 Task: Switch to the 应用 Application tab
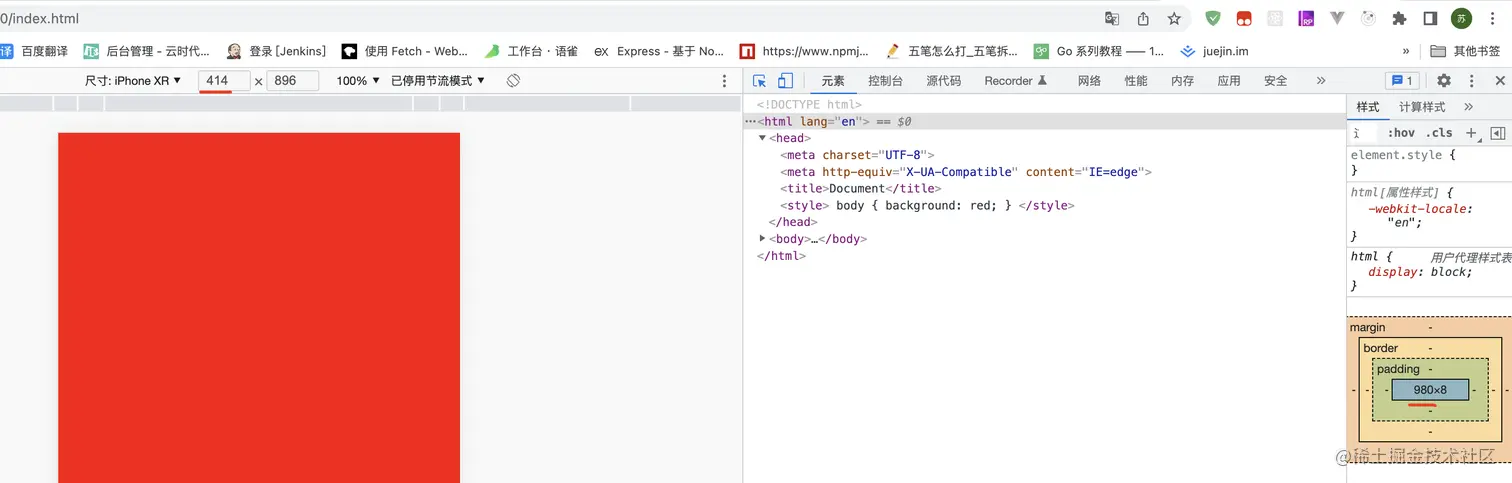click(1229, 81)
